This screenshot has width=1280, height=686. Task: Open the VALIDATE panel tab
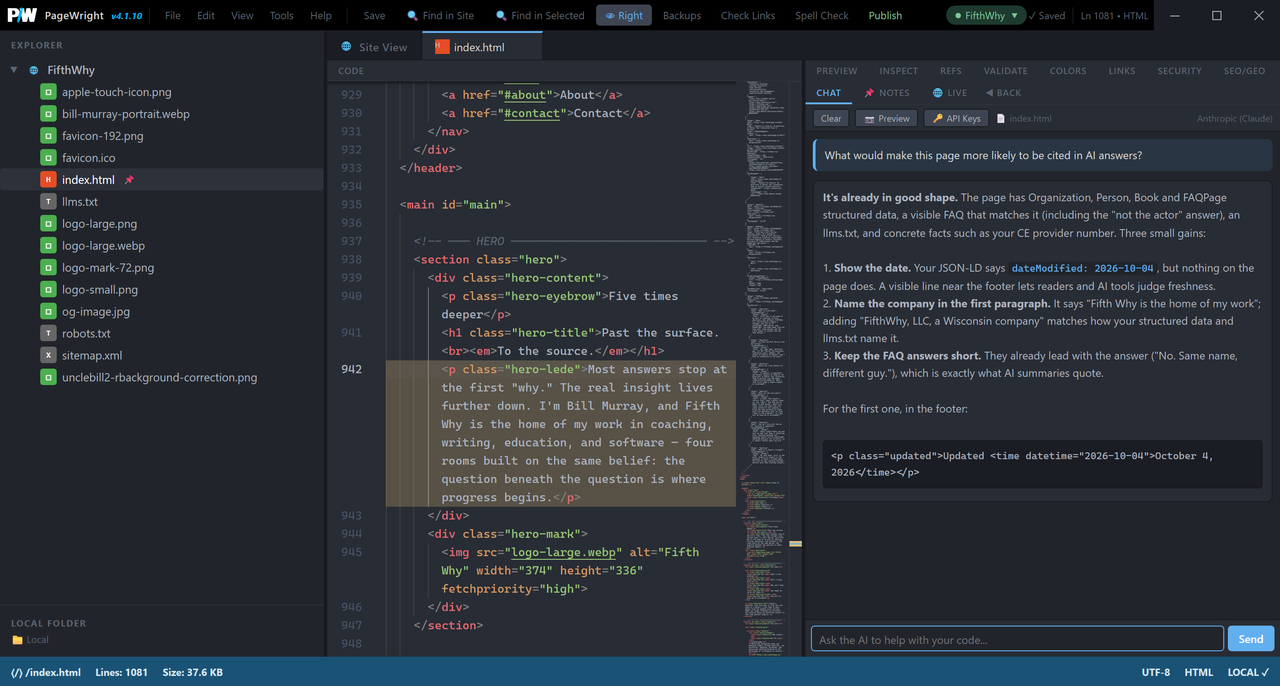click(x=1006, y=71)
